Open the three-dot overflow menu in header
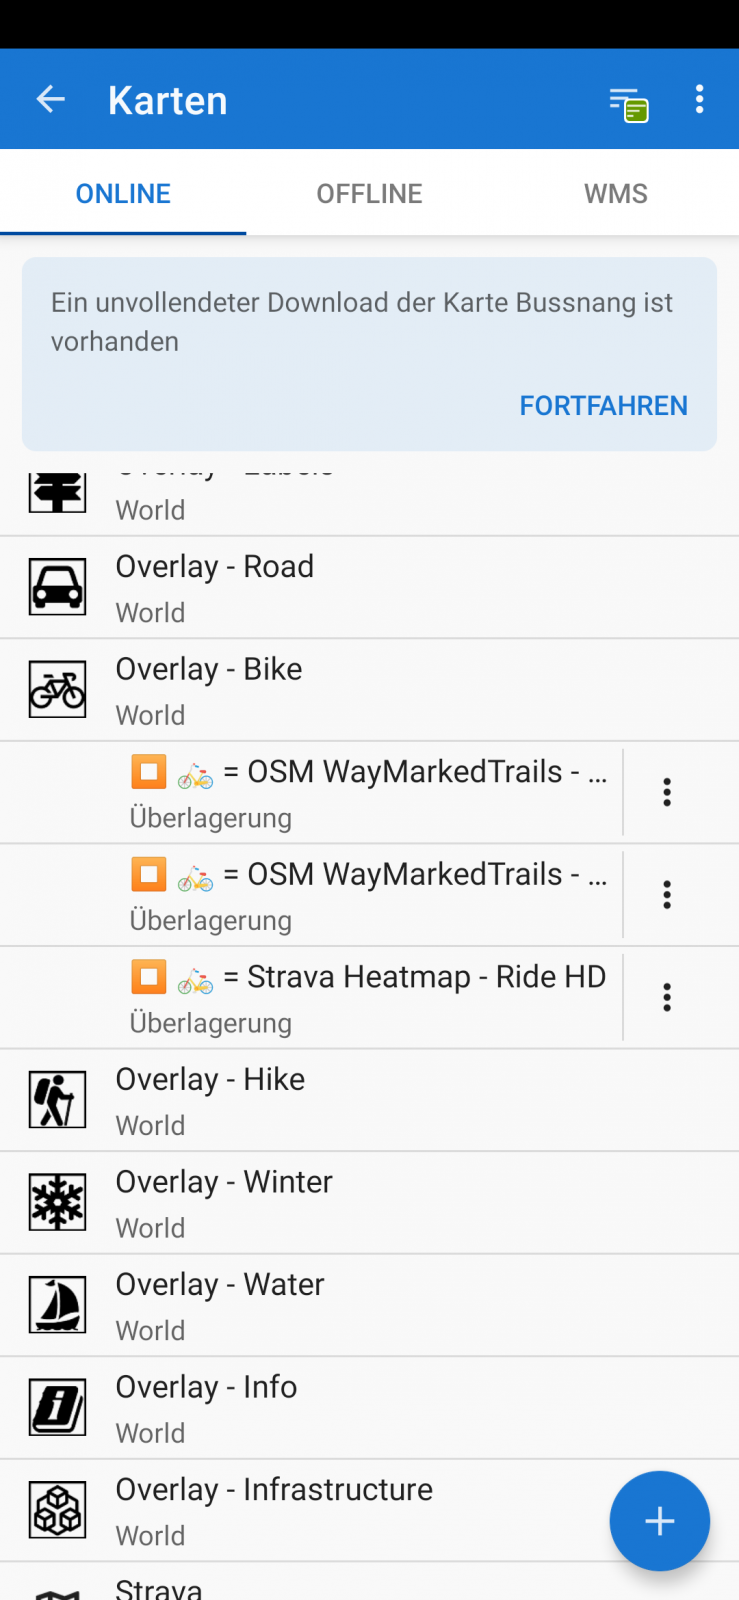 [x=699, y=99]
